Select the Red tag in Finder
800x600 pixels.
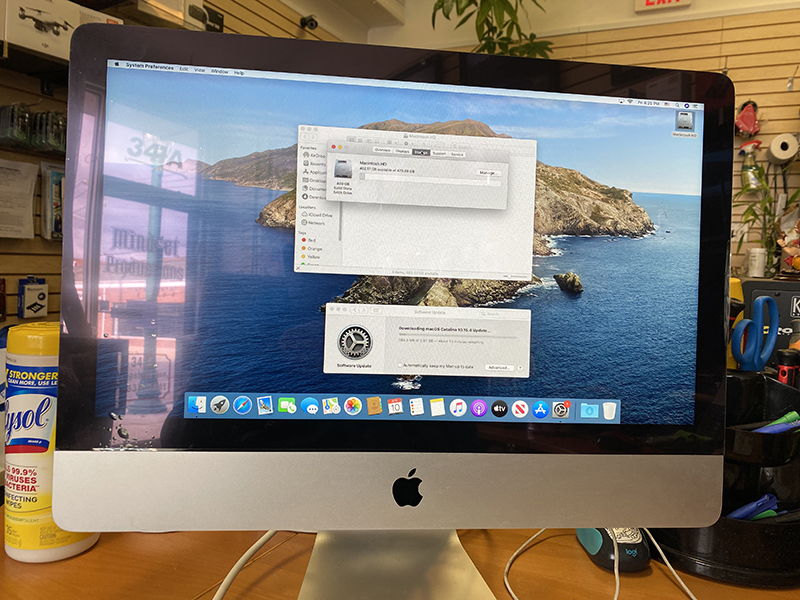[x=309, y=240]
